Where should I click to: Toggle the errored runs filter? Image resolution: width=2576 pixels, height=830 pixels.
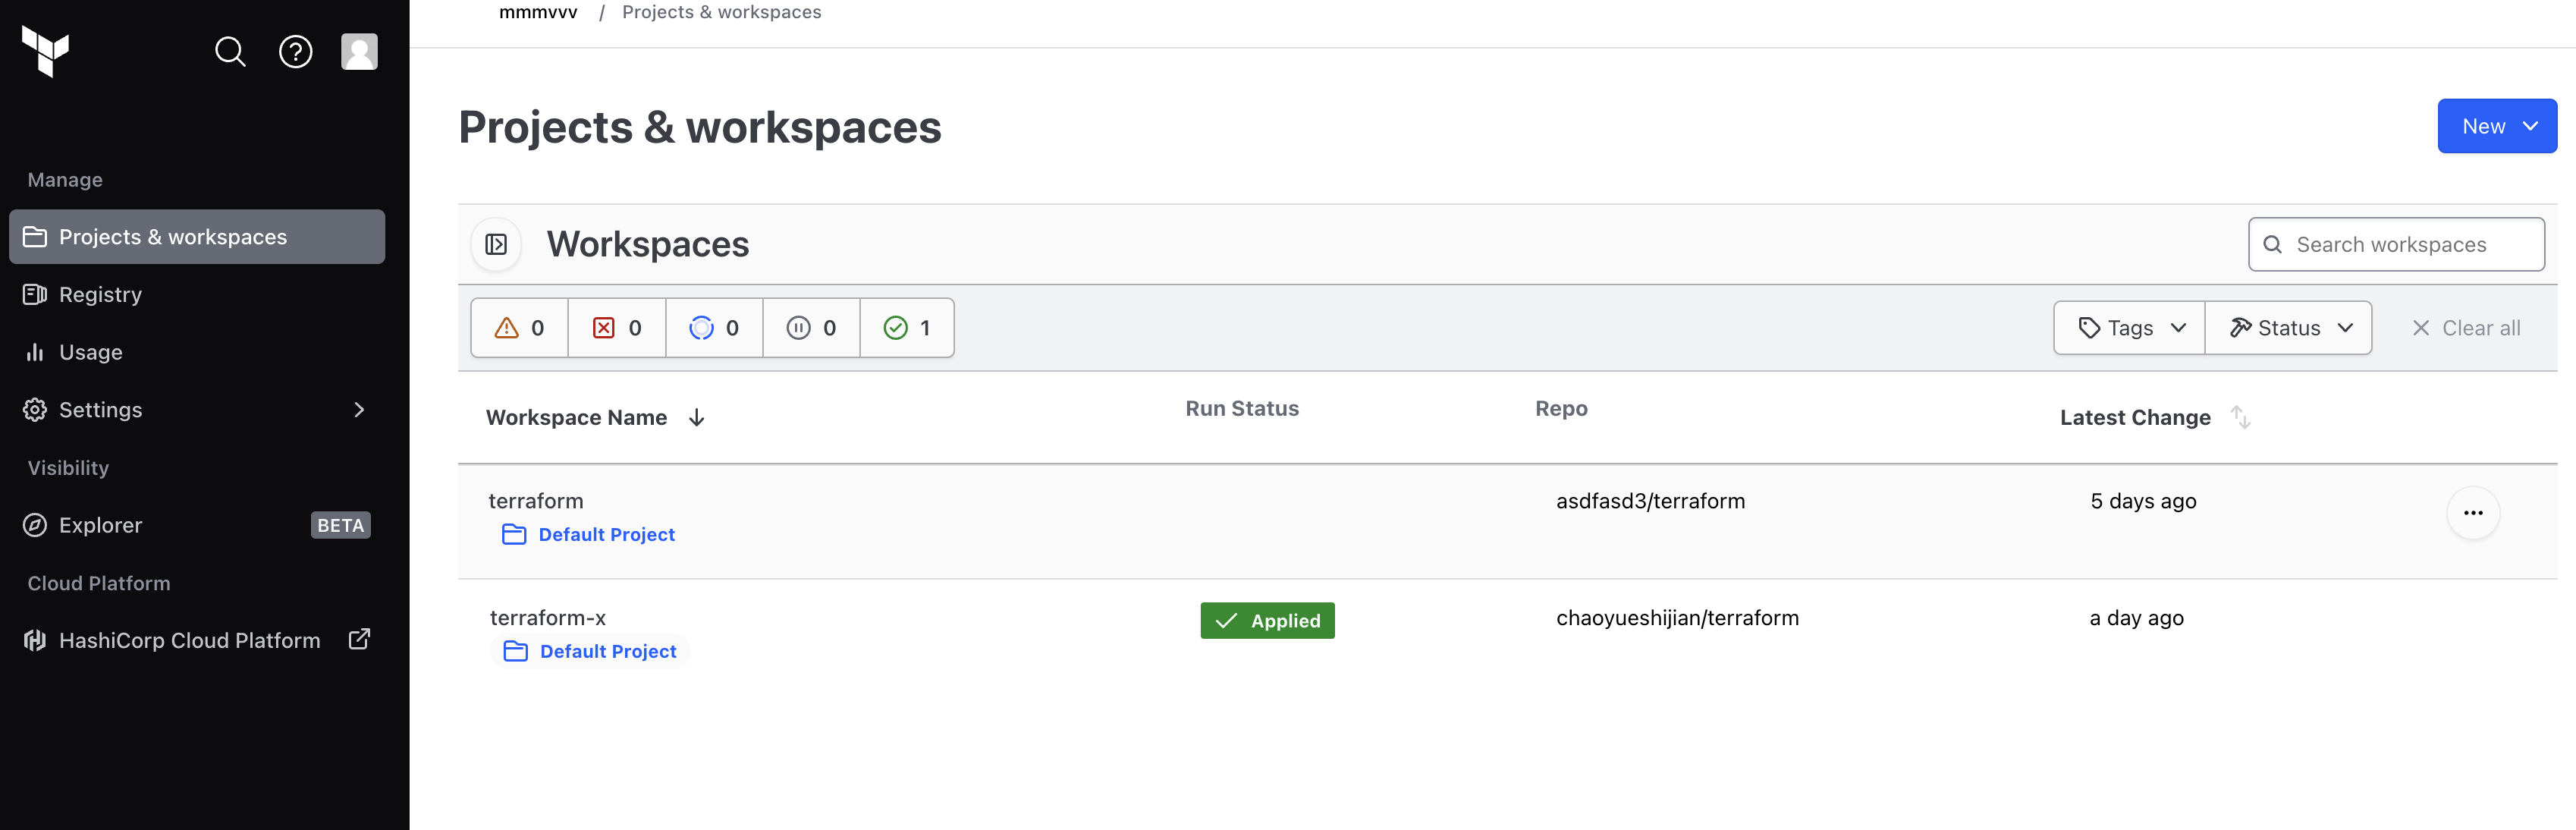[616, 328]
